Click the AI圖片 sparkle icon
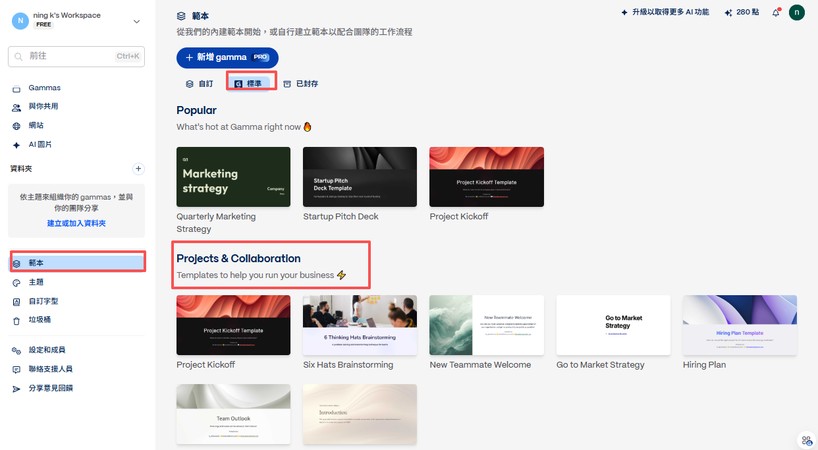The image size is (818, 450). (x=16, y=145)
